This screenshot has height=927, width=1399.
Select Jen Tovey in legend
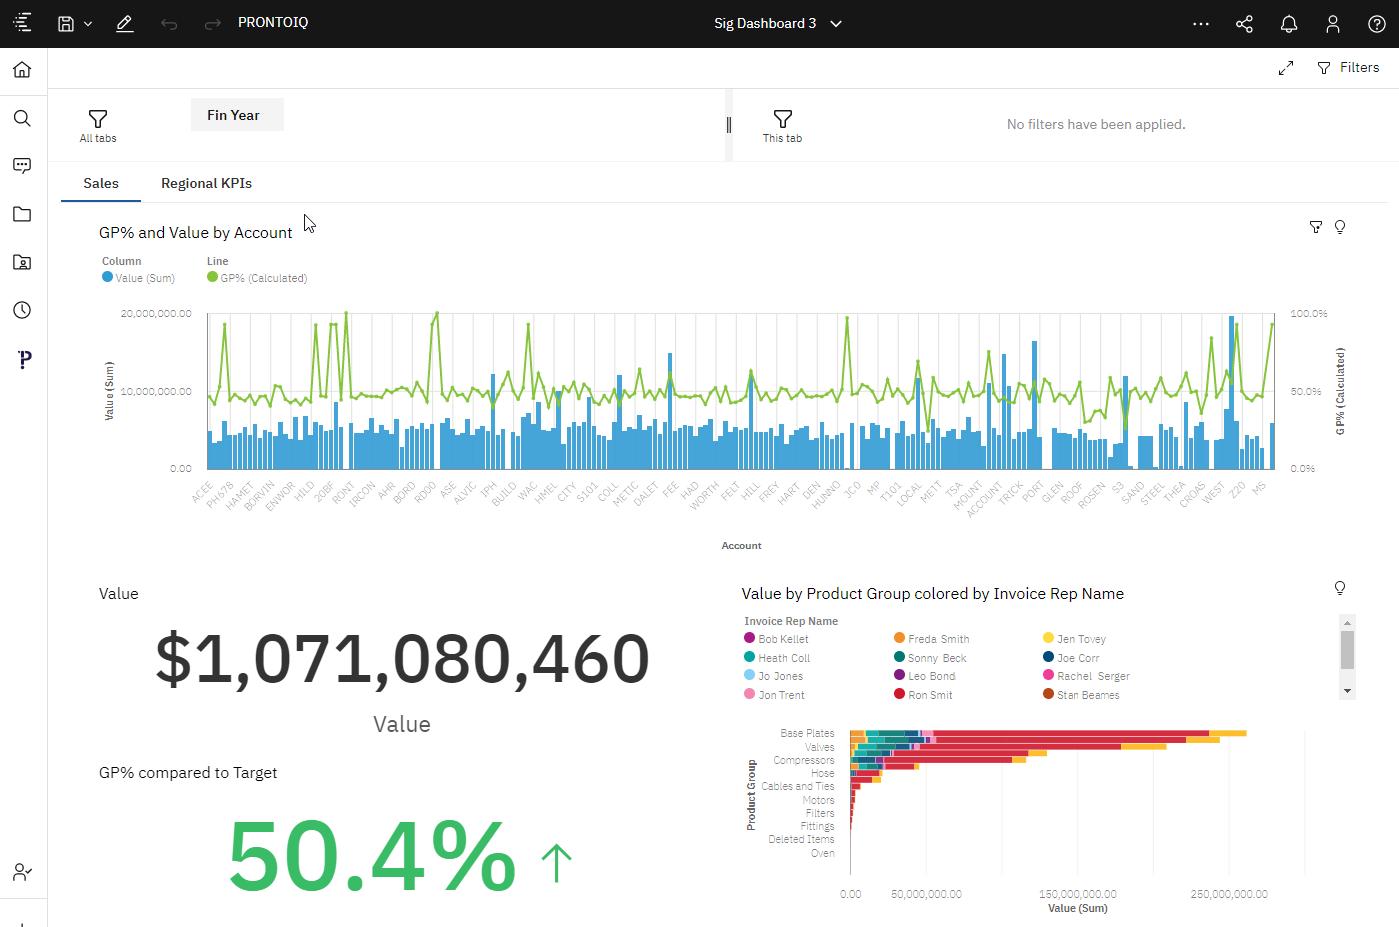[x=1074, y=639]
